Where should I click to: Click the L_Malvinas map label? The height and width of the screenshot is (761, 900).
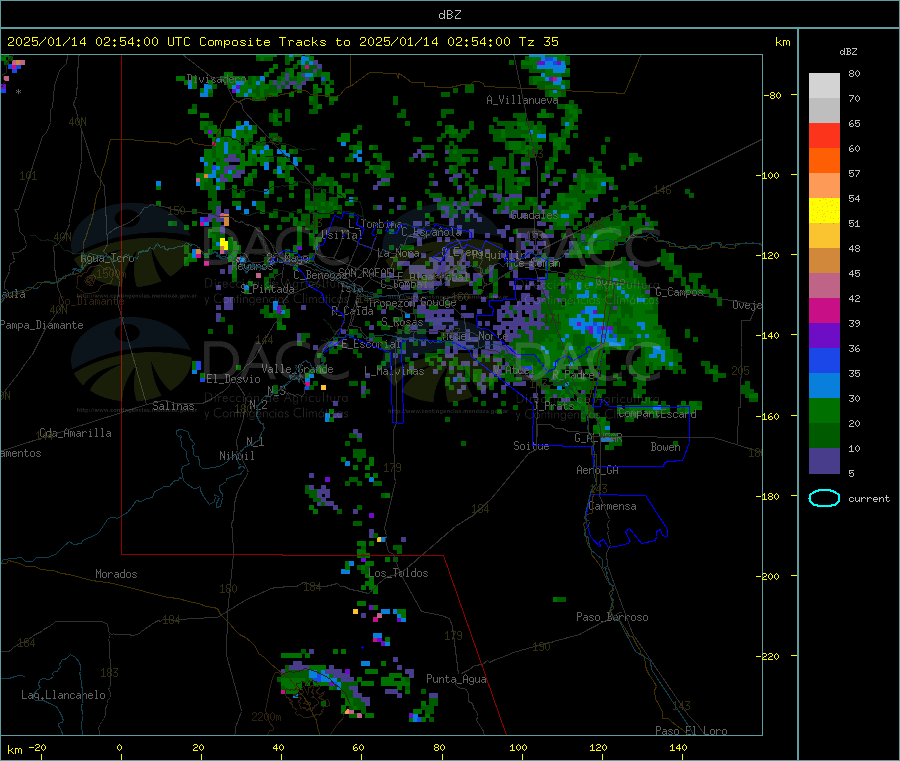[394, 372]
